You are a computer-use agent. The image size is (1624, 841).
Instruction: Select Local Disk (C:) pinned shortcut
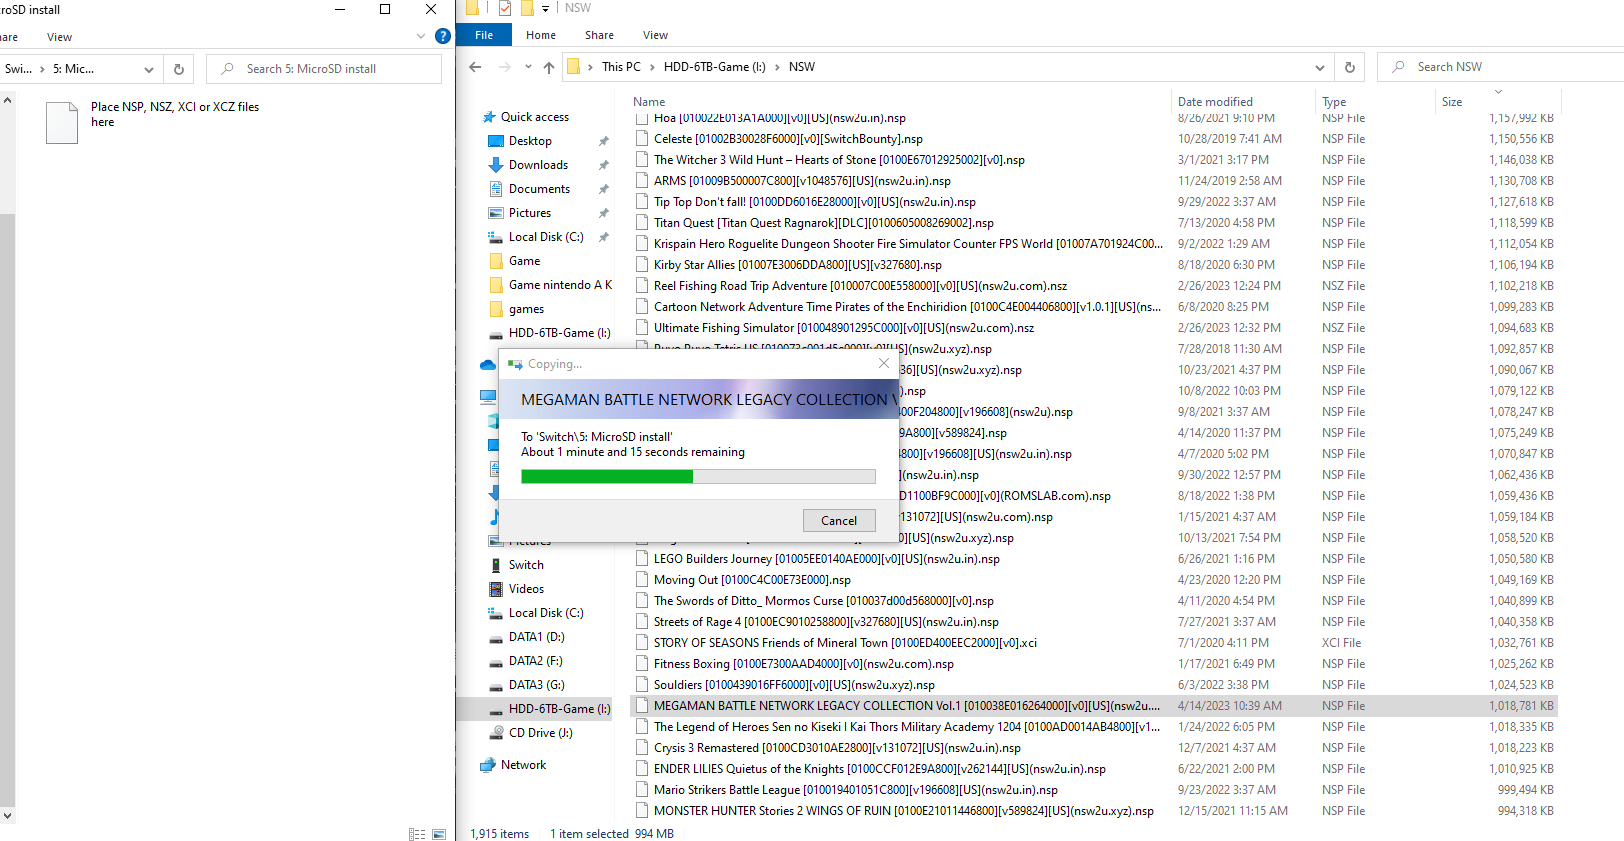click(x=546, y=237)
